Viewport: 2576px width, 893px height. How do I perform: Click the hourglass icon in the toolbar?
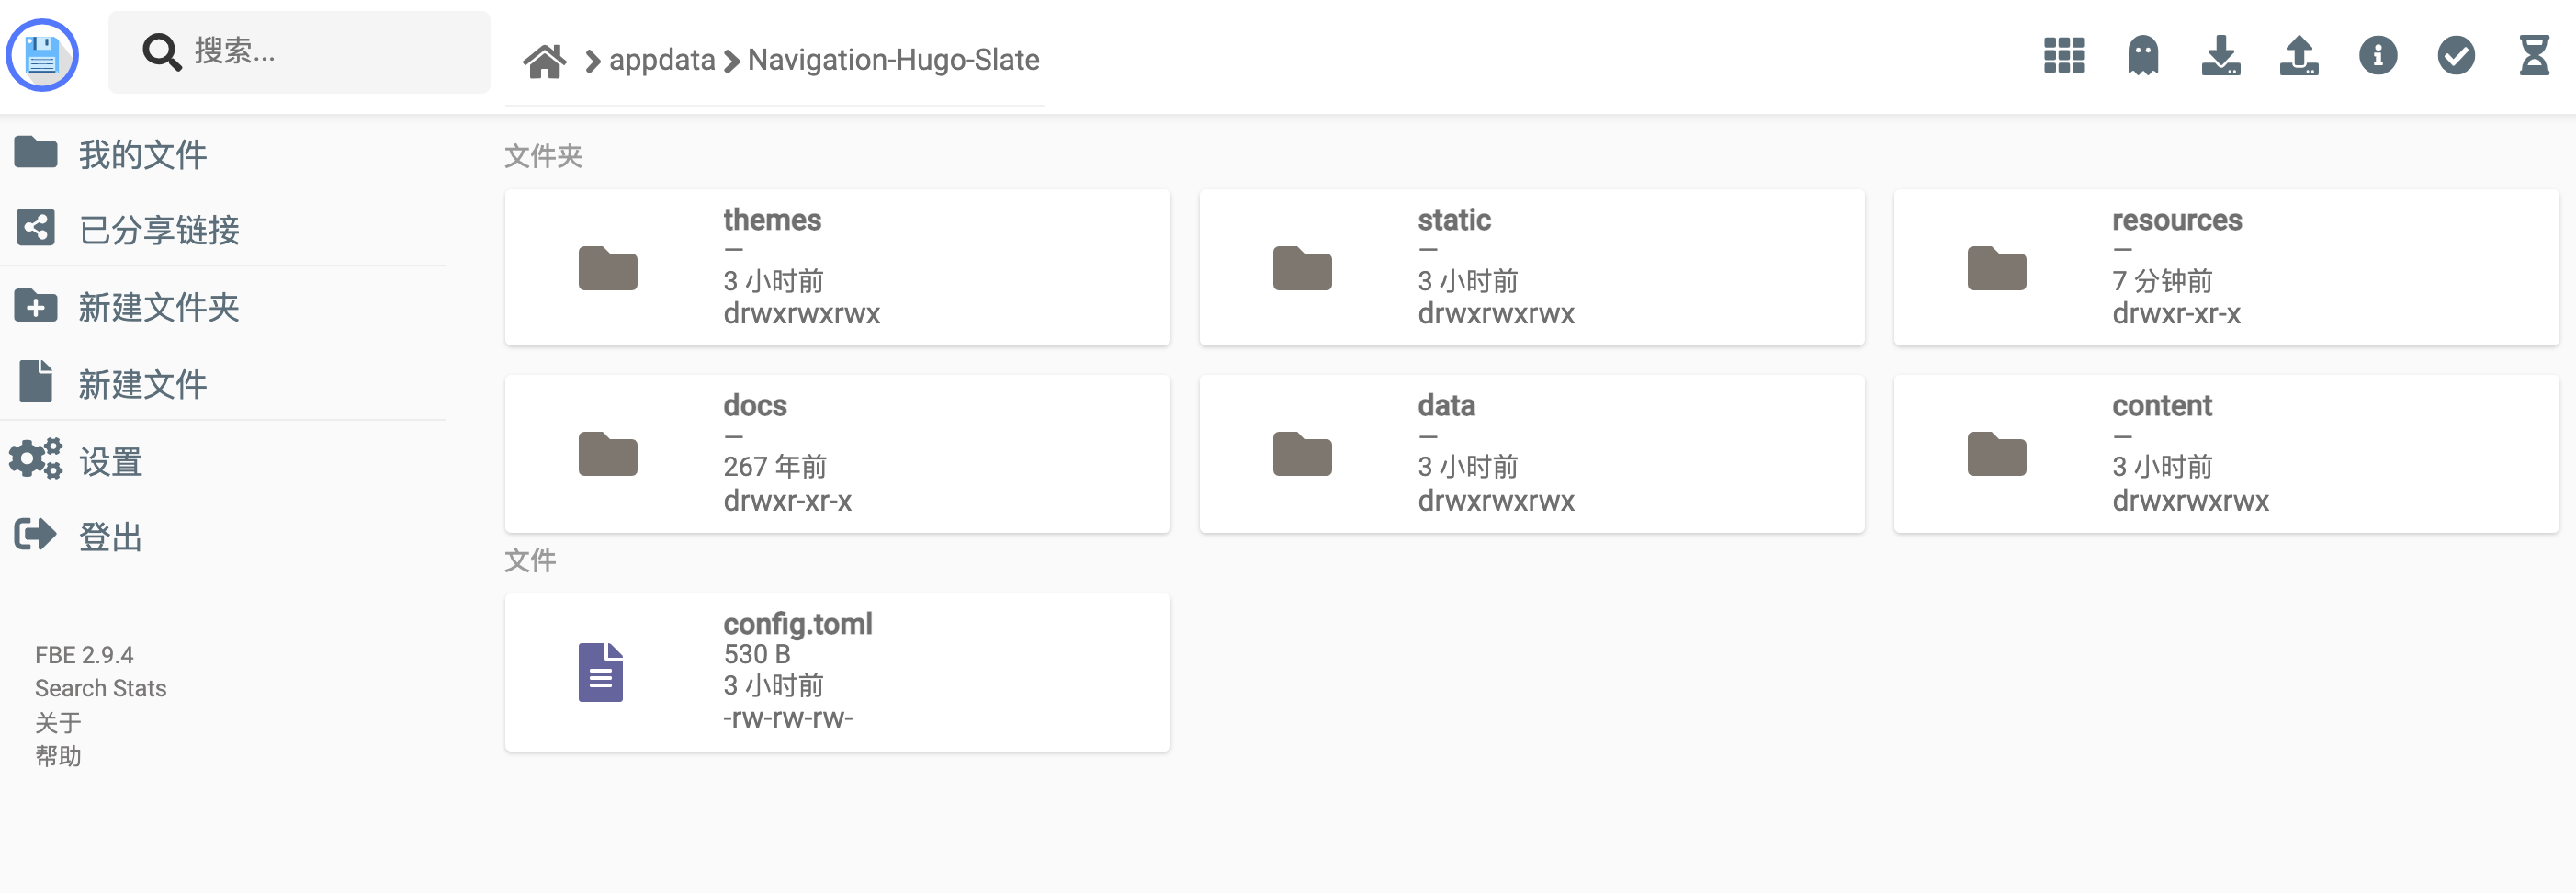point(2533,56)
